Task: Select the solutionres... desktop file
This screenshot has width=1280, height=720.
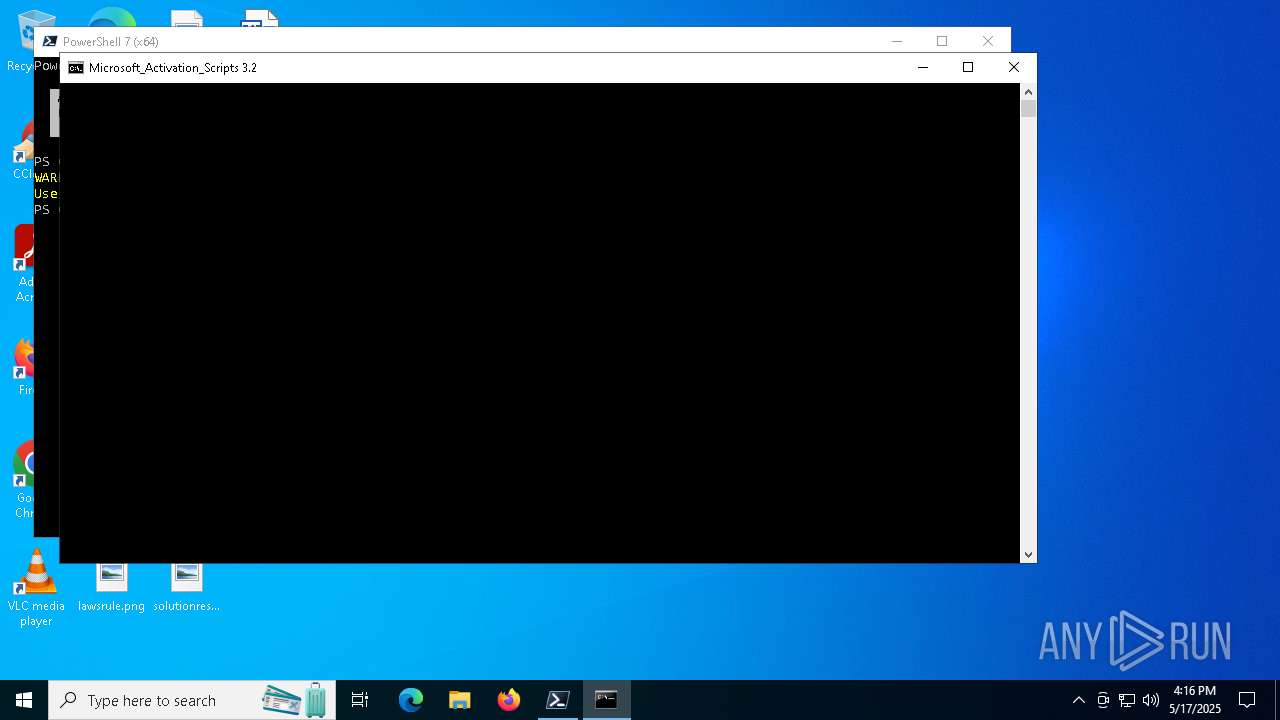Action: (x=186, y=587)
